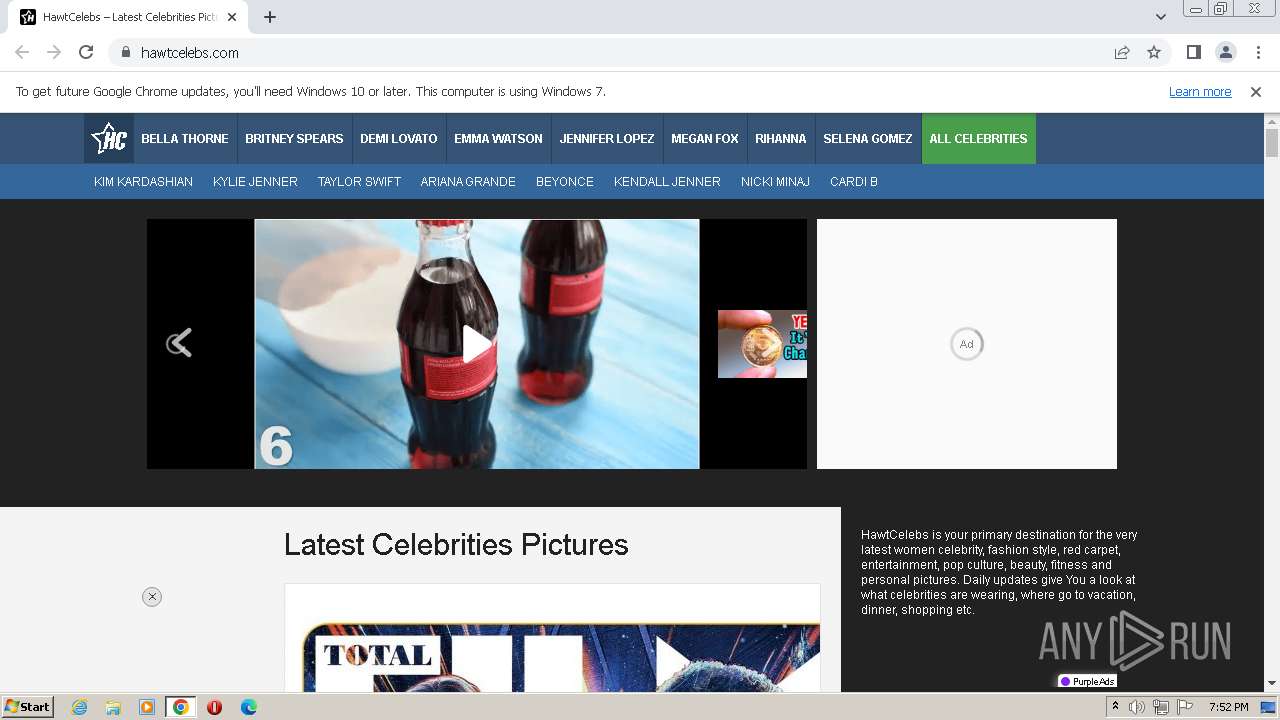Open the SELENA GOMEZ menu item
The height and width of the screenshot is (720, 1280).
coord(868,138)
